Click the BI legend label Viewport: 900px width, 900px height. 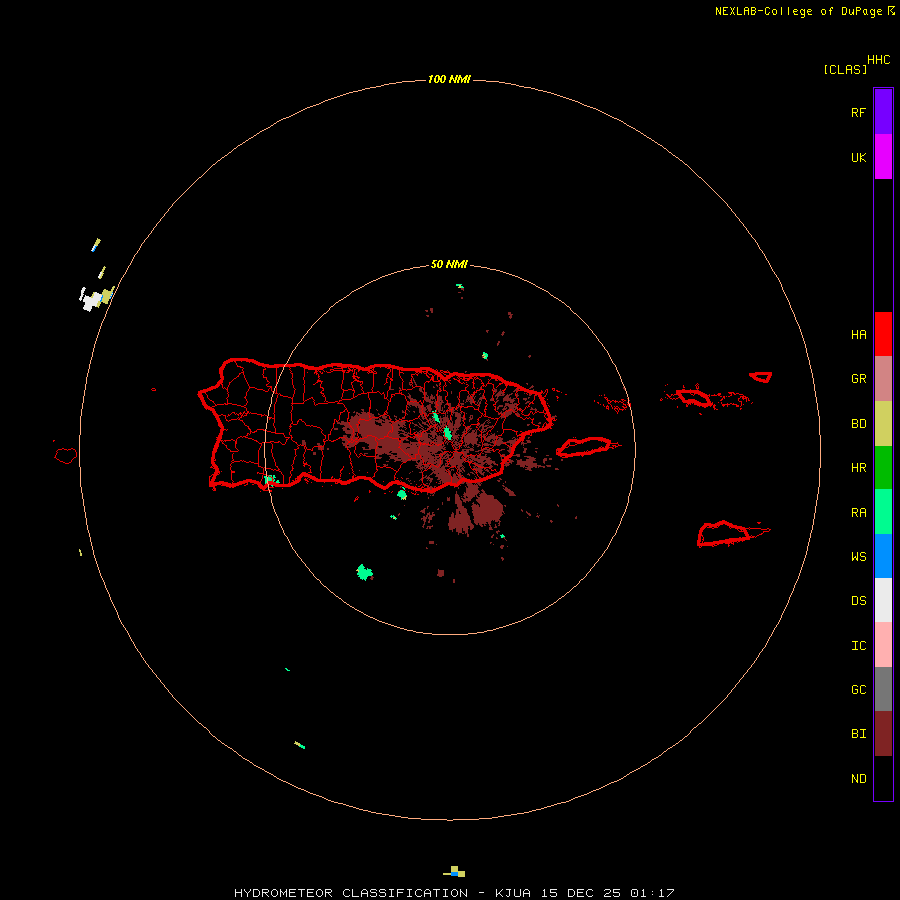point(858,734)
